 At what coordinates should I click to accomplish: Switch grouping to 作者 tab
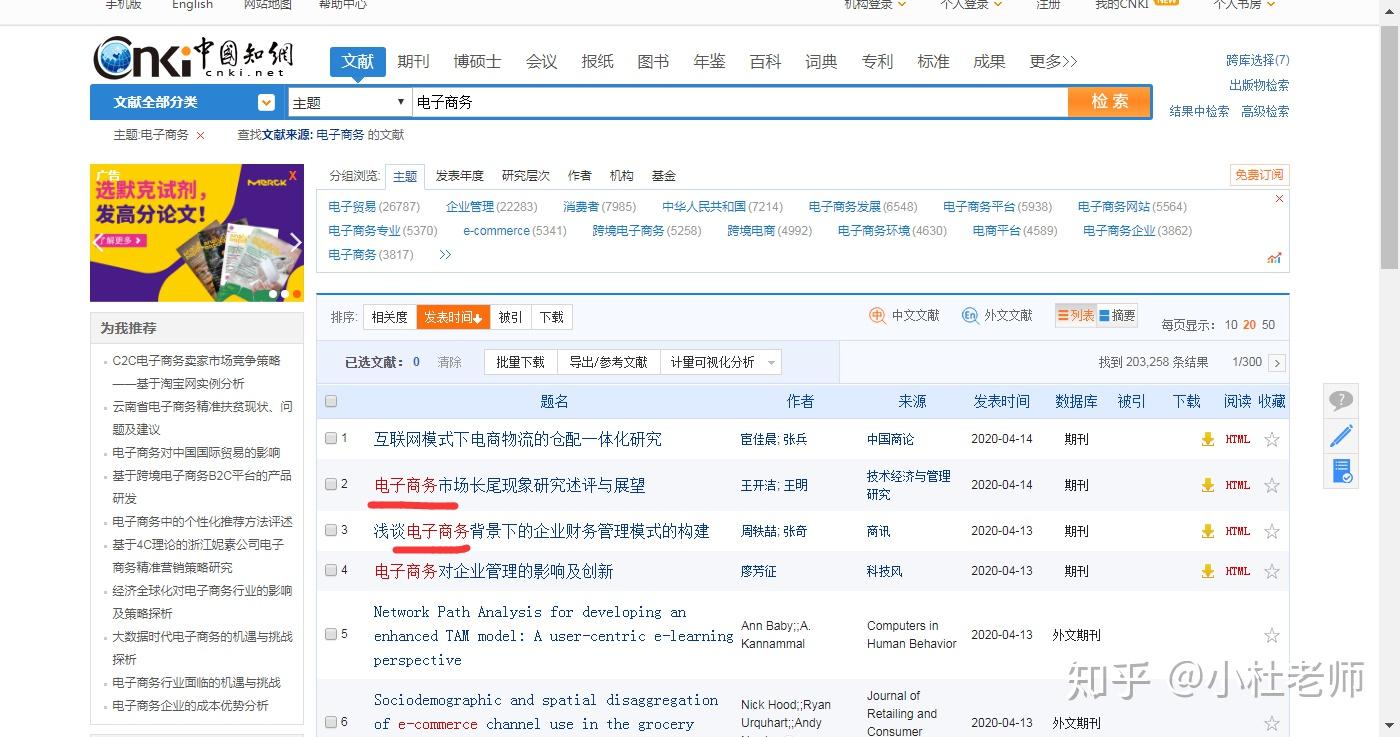[x=580, y=176]
